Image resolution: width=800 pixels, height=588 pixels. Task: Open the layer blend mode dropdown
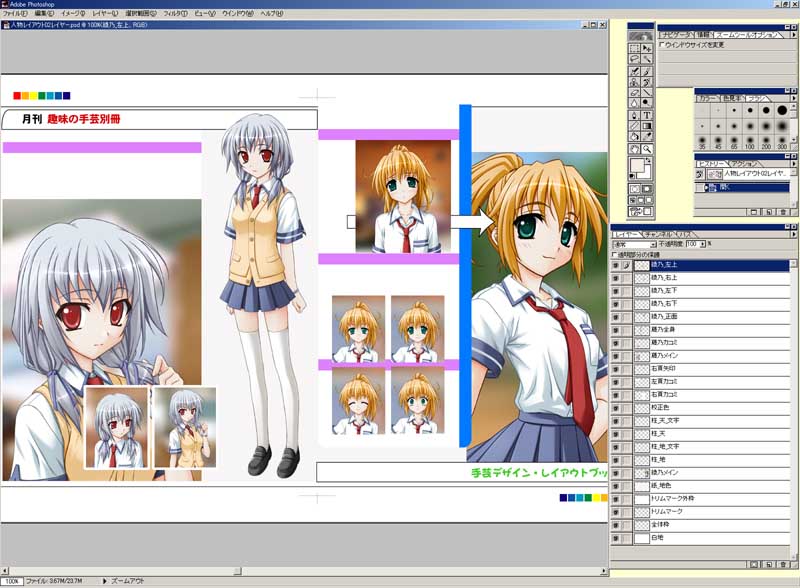[x=634, y=244]
